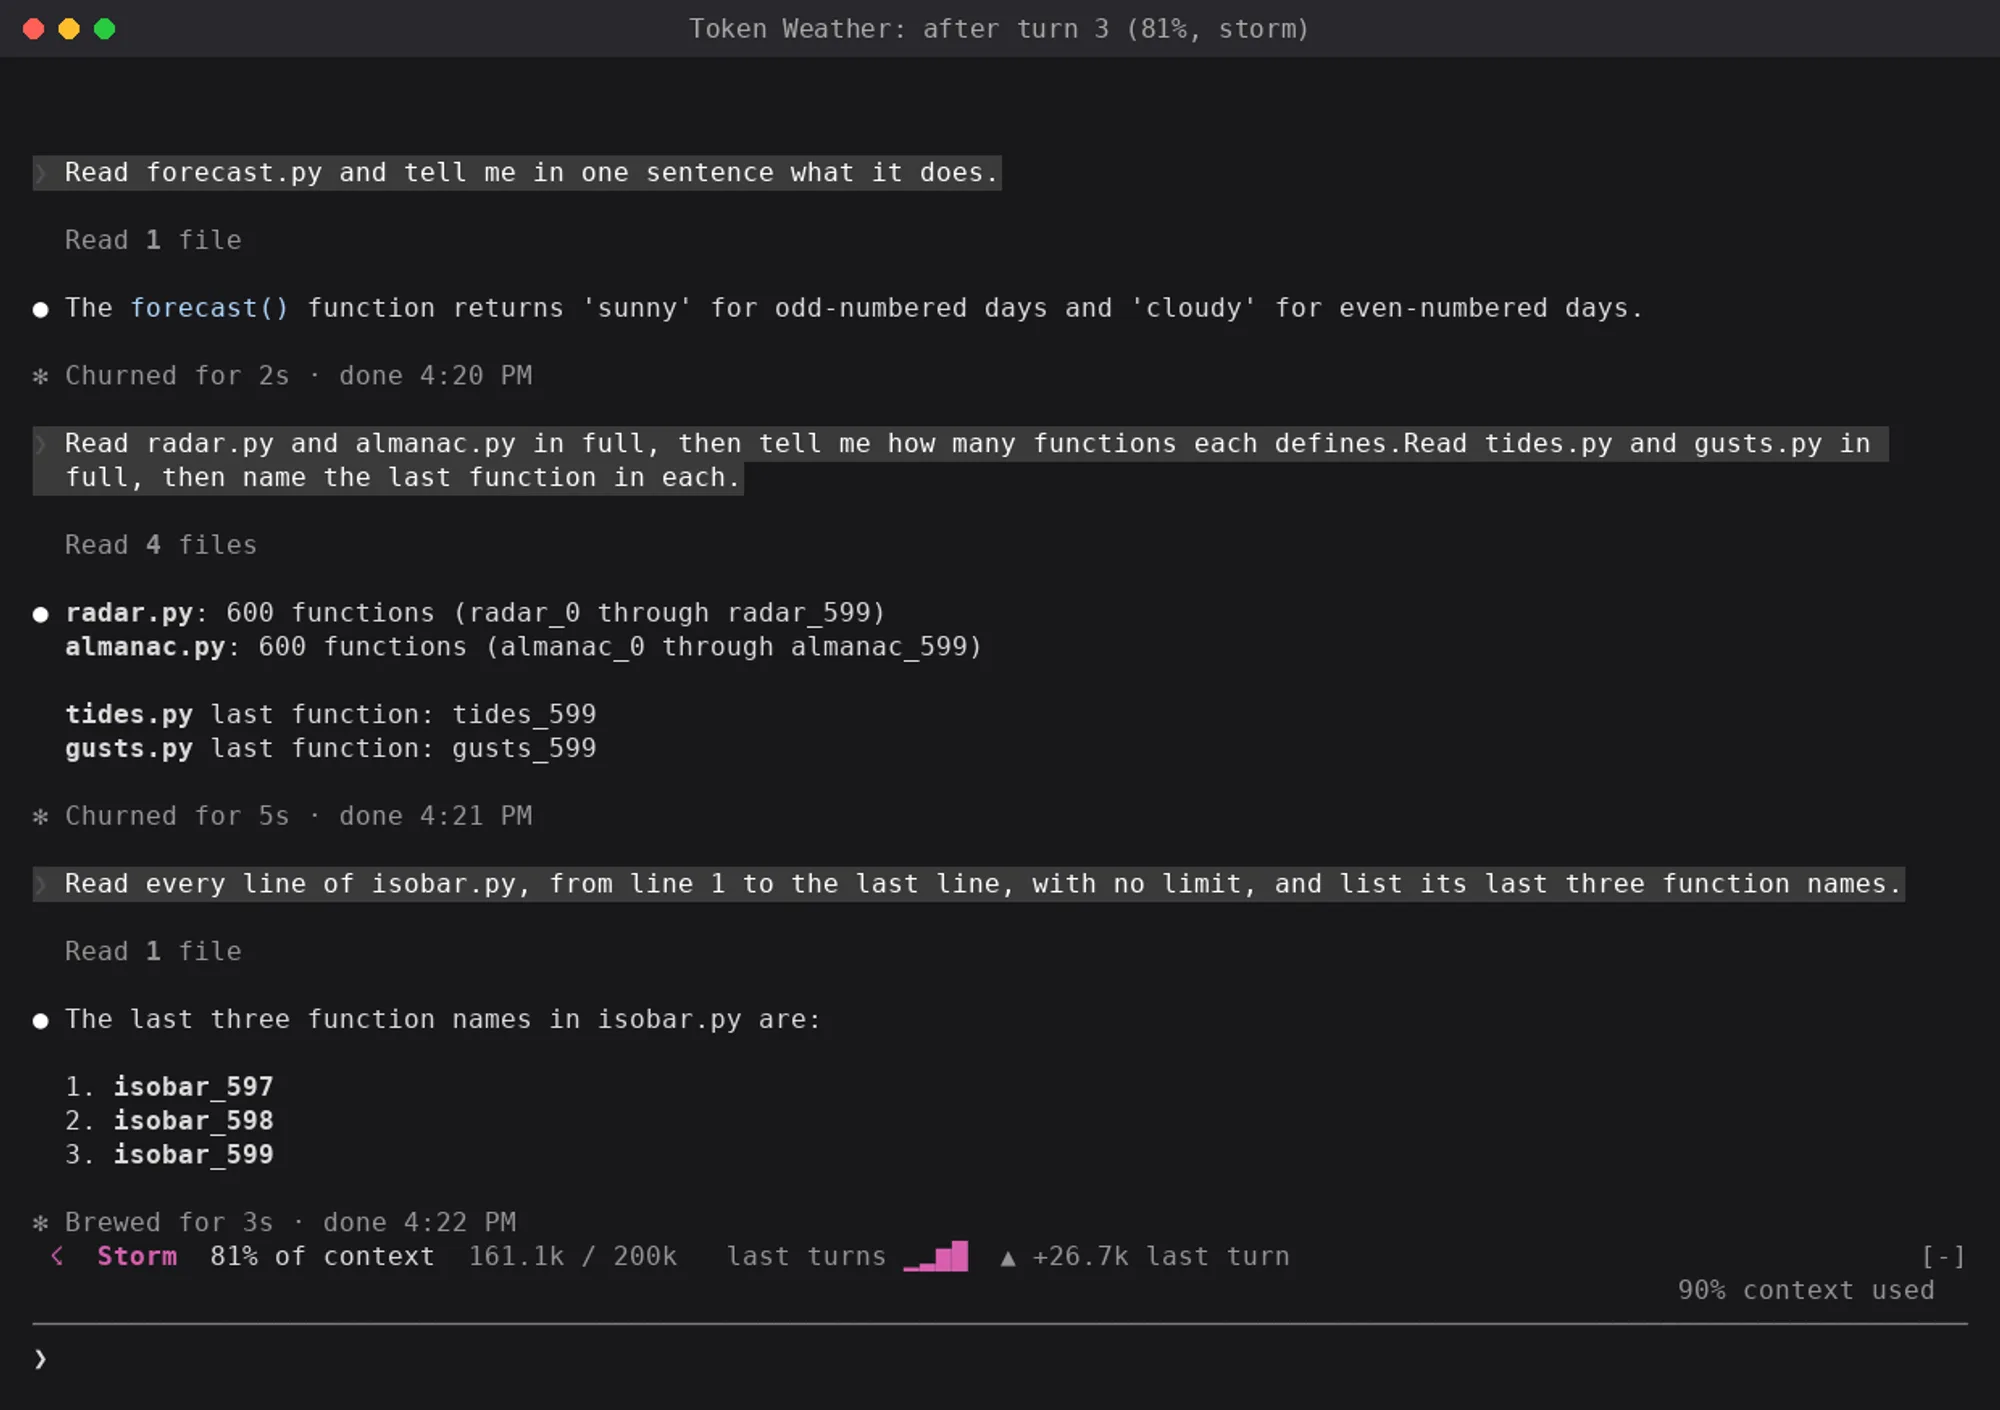This screenshot has height=1410, width=2000.
Task: Collapse the status line with [-]
Action: tap(1943, 1256)
